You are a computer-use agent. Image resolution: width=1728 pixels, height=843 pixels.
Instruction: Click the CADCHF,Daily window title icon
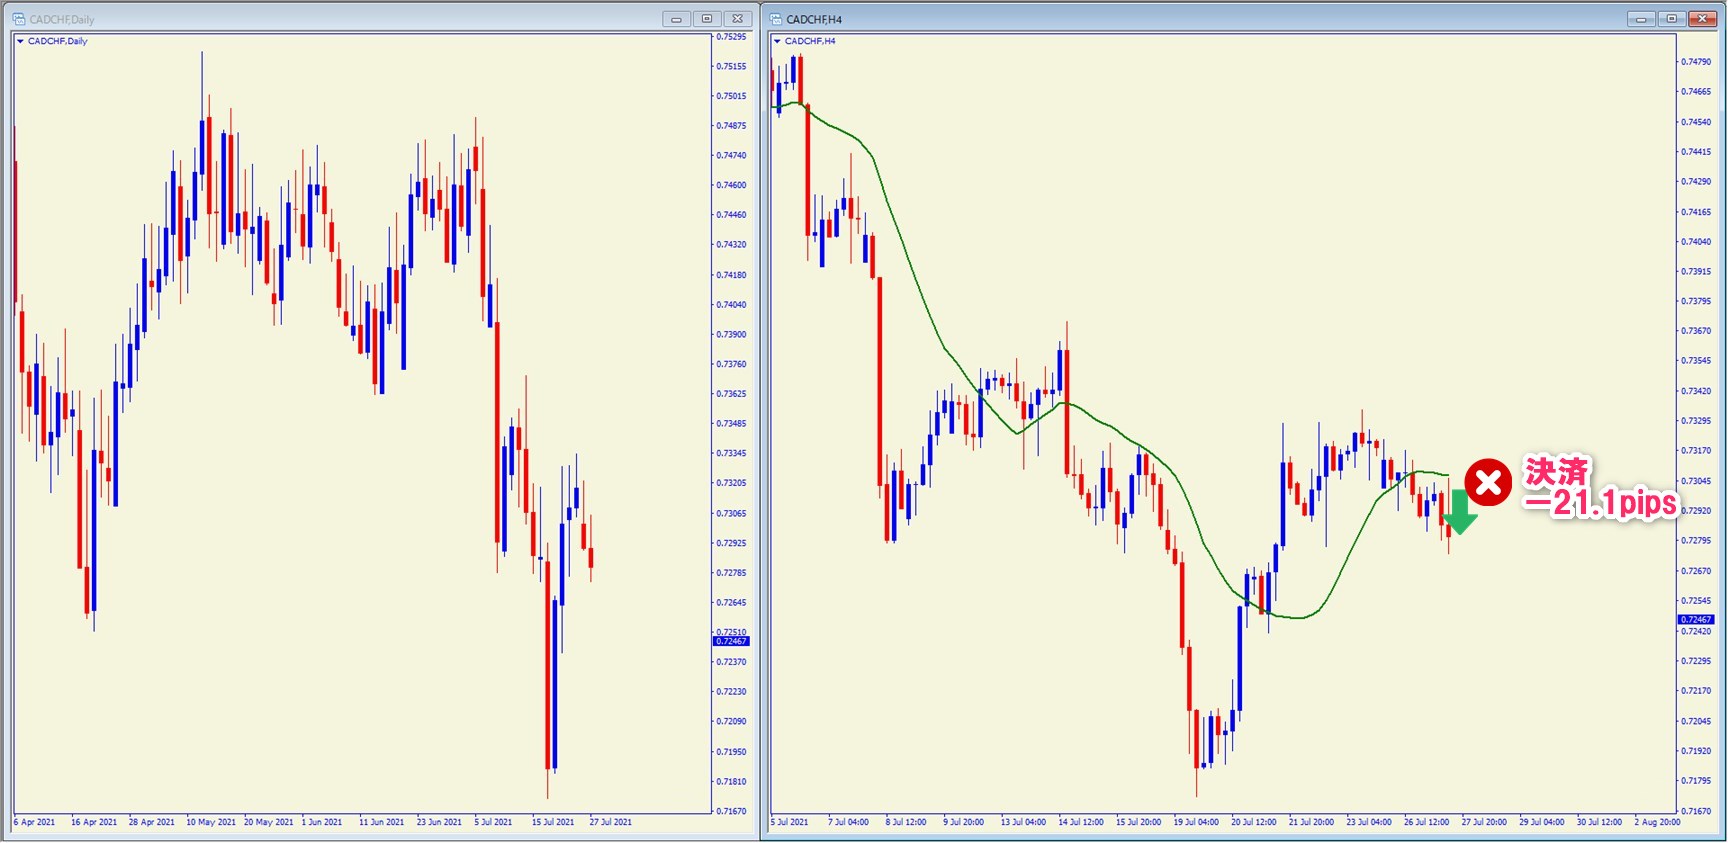[19, 19]
